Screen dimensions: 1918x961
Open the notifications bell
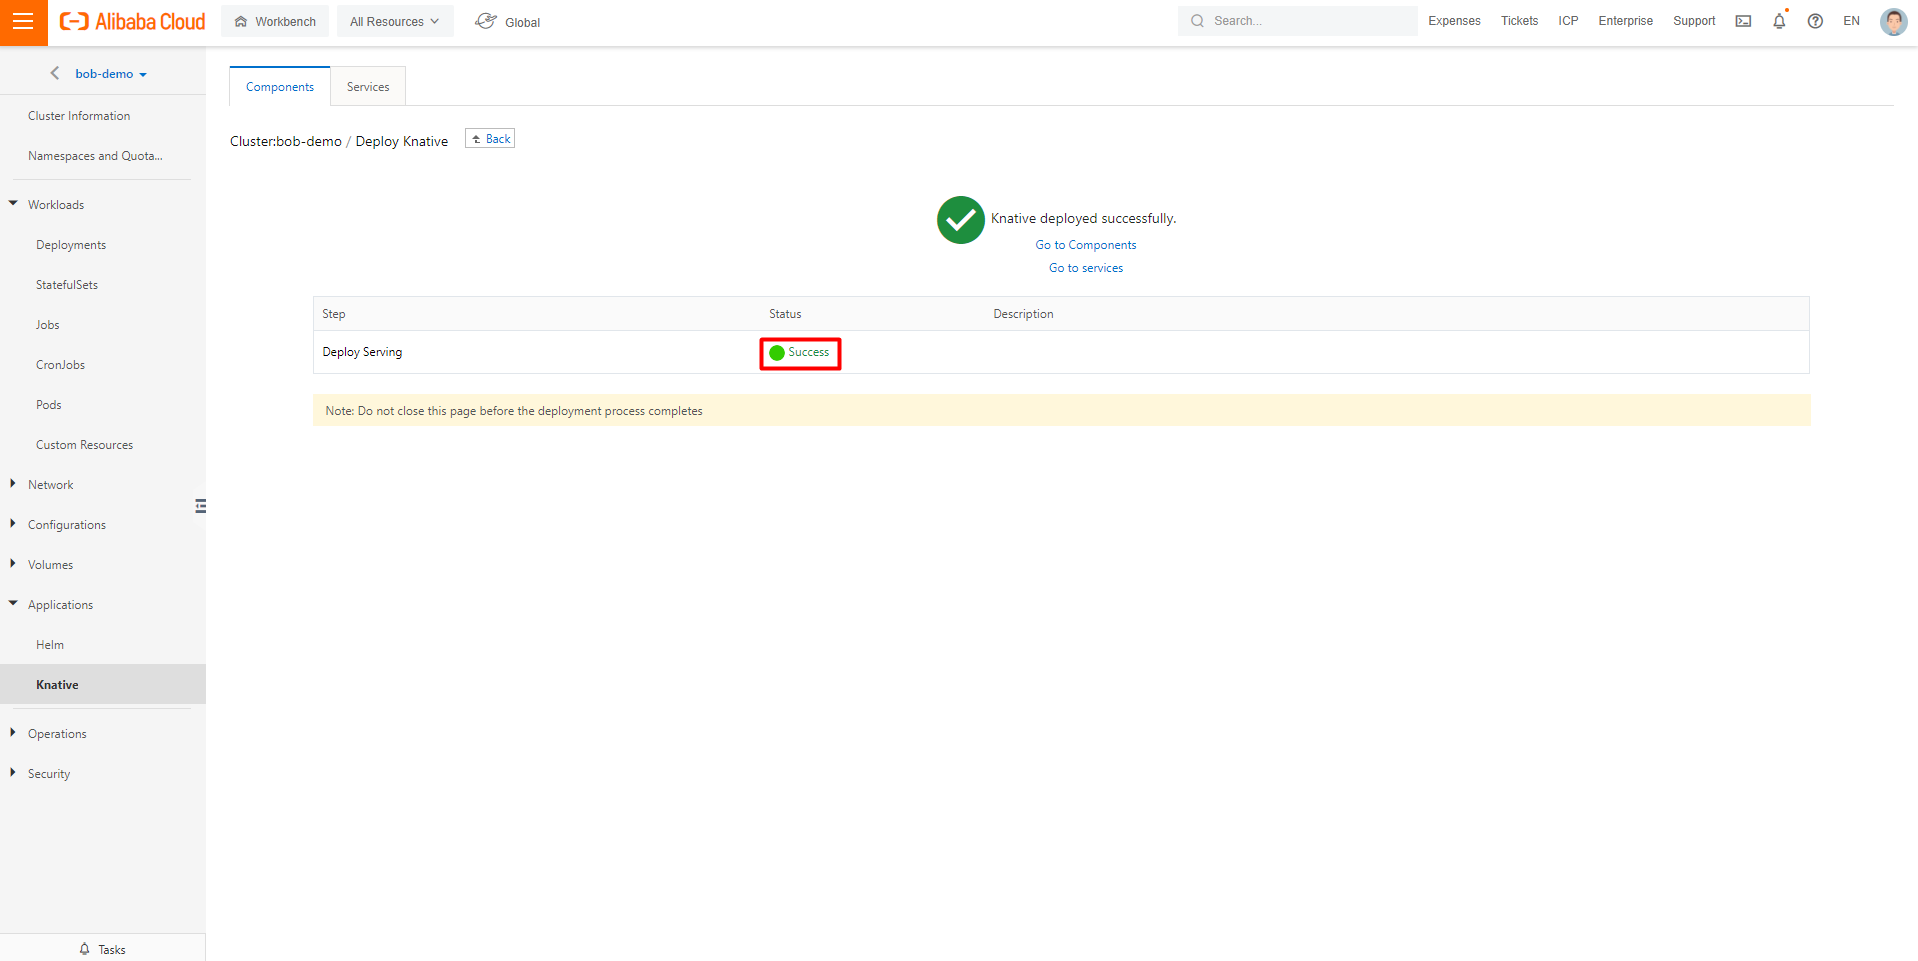[x=1779, y=21]
